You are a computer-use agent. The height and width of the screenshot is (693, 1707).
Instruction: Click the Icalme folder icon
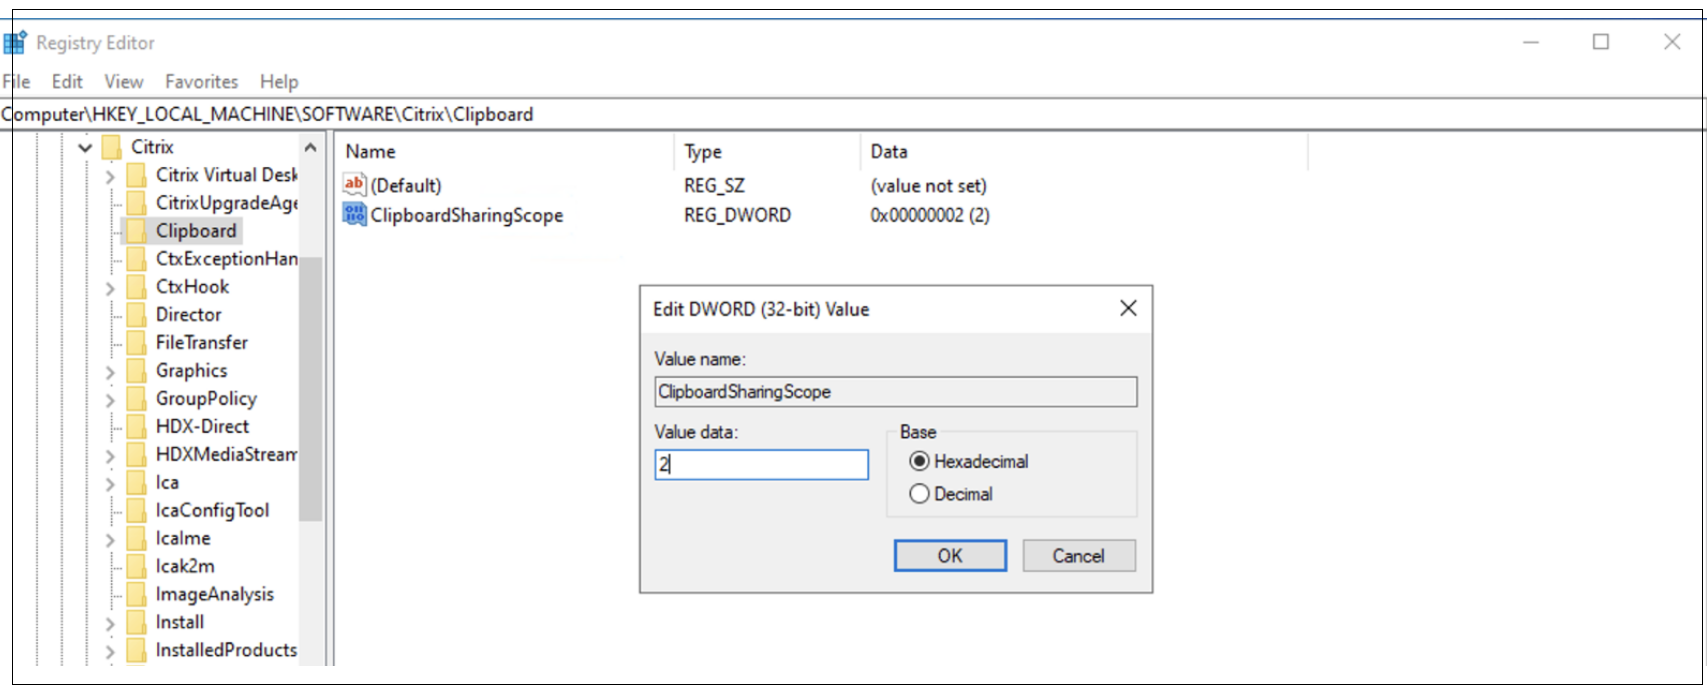click(137, 539)
